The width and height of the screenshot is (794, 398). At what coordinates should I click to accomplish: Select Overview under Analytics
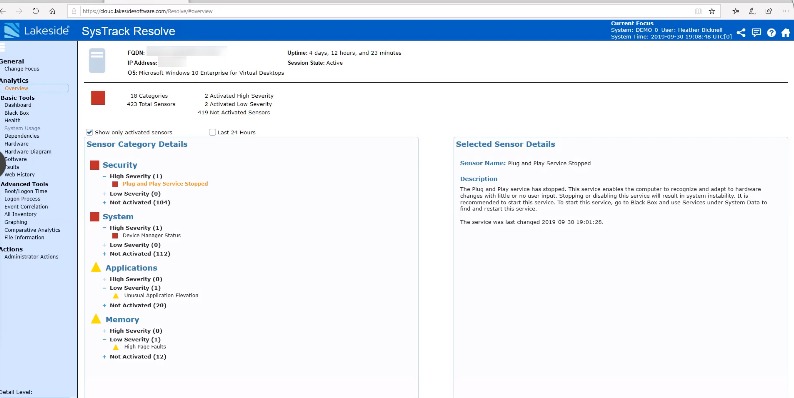click(17, 88)
